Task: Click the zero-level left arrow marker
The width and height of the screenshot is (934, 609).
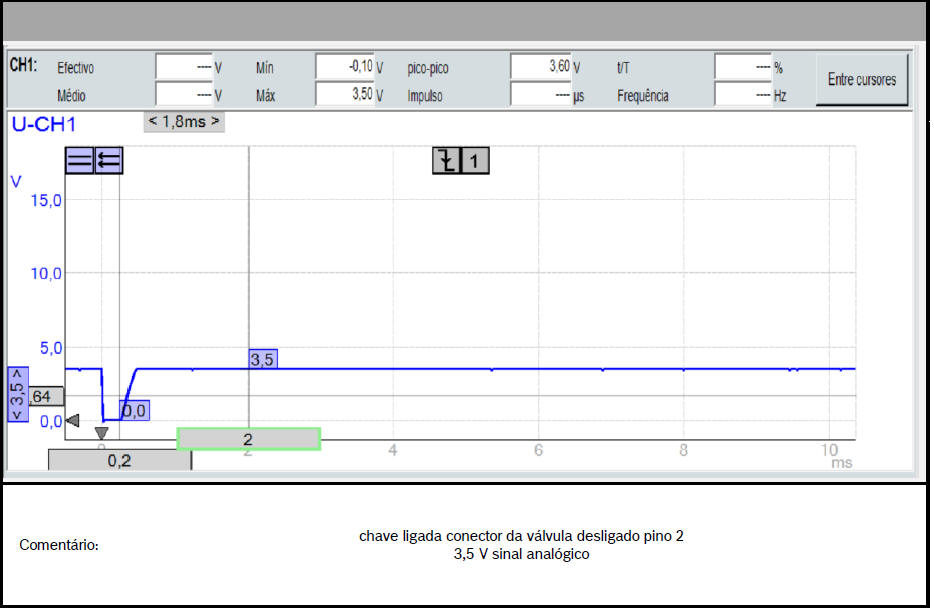Action: pos(72,421)
